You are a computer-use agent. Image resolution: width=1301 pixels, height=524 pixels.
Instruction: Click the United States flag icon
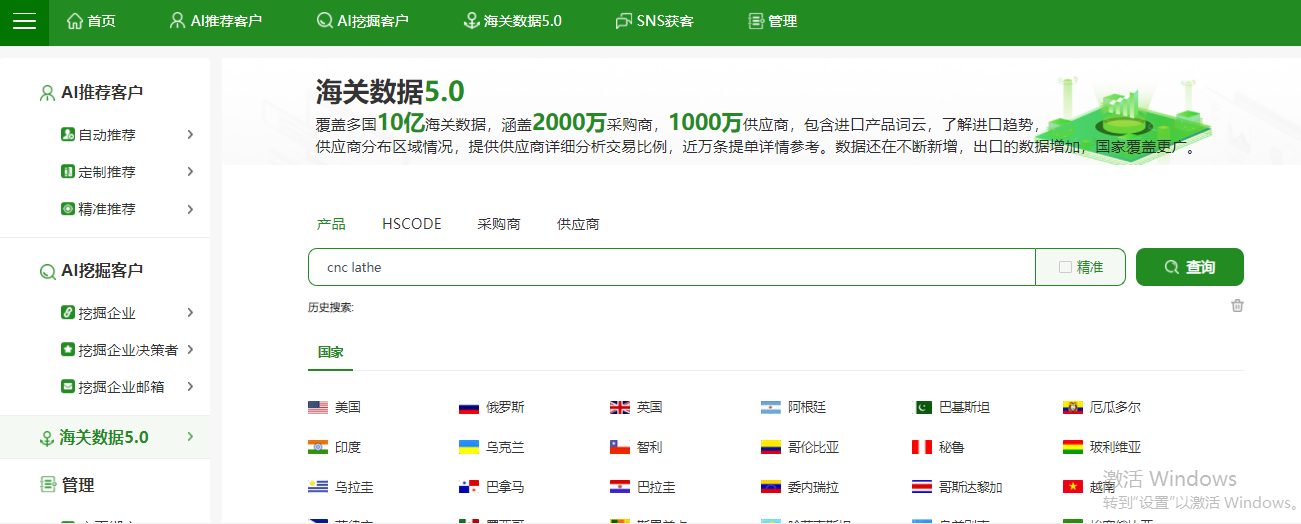pyautogui.click(x=318, y=407)
